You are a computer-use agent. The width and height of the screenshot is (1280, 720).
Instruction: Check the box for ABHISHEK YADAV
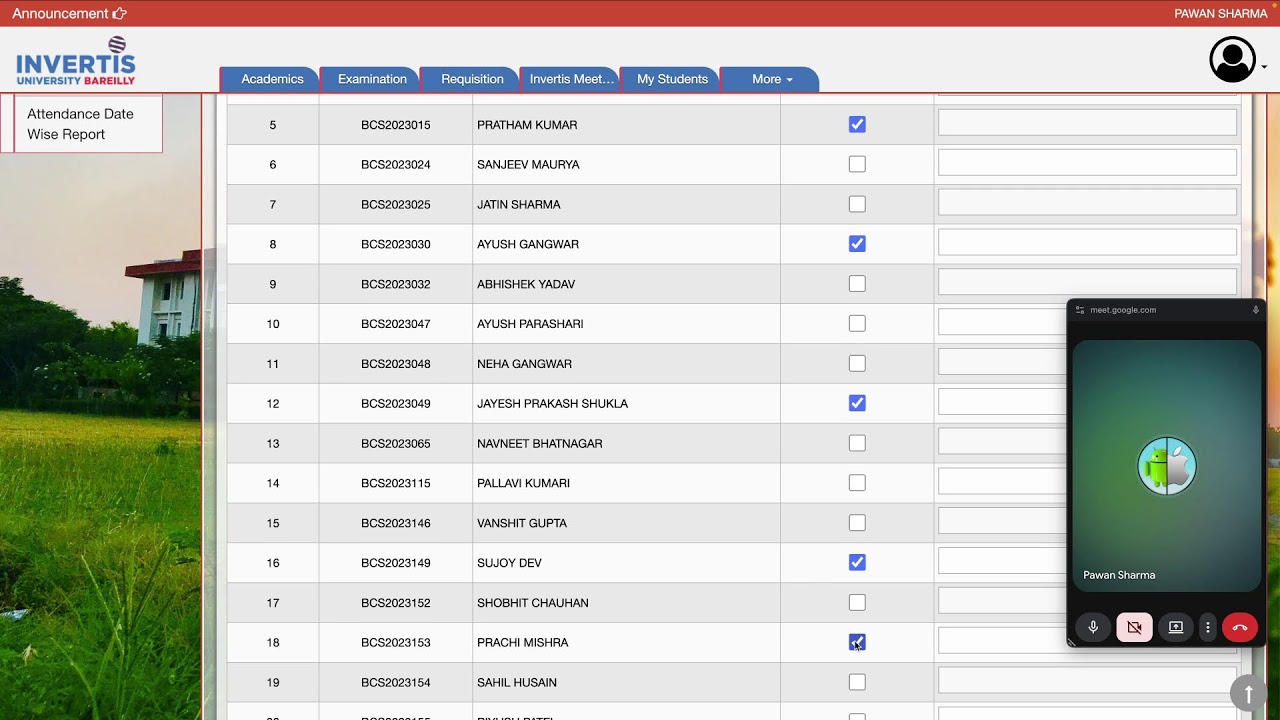pos(857,284)
